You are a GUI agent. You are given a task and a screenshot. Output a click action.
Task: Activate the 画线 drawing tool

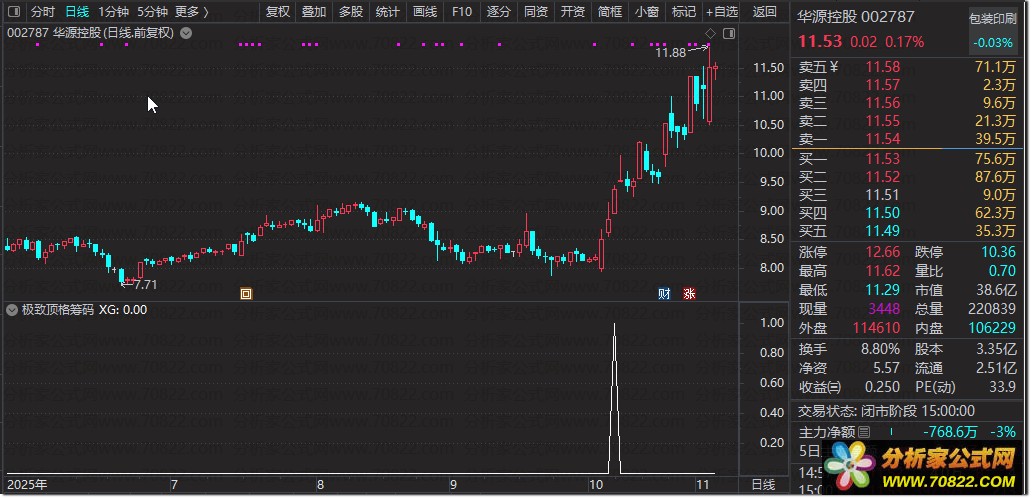[425, 12]
